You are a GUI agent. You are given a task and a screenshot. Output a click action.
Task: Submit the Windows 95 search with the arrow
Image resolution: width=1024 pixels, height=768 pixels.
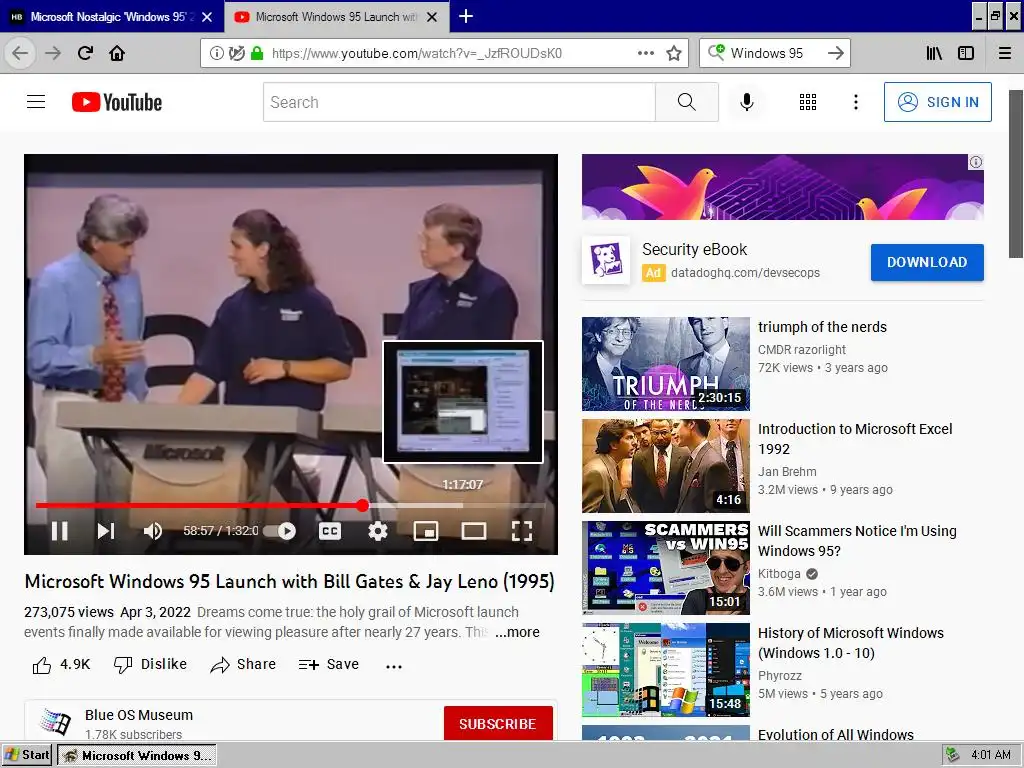(x=835, y=53)
